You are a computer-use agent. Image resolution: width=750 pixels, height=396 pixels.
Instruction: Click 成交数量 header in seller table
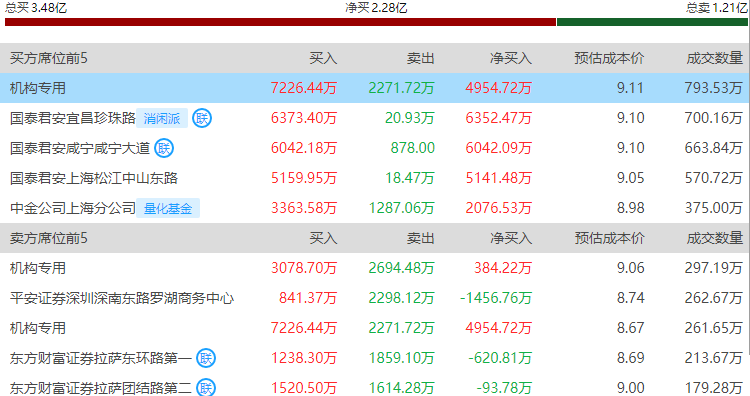715,238
